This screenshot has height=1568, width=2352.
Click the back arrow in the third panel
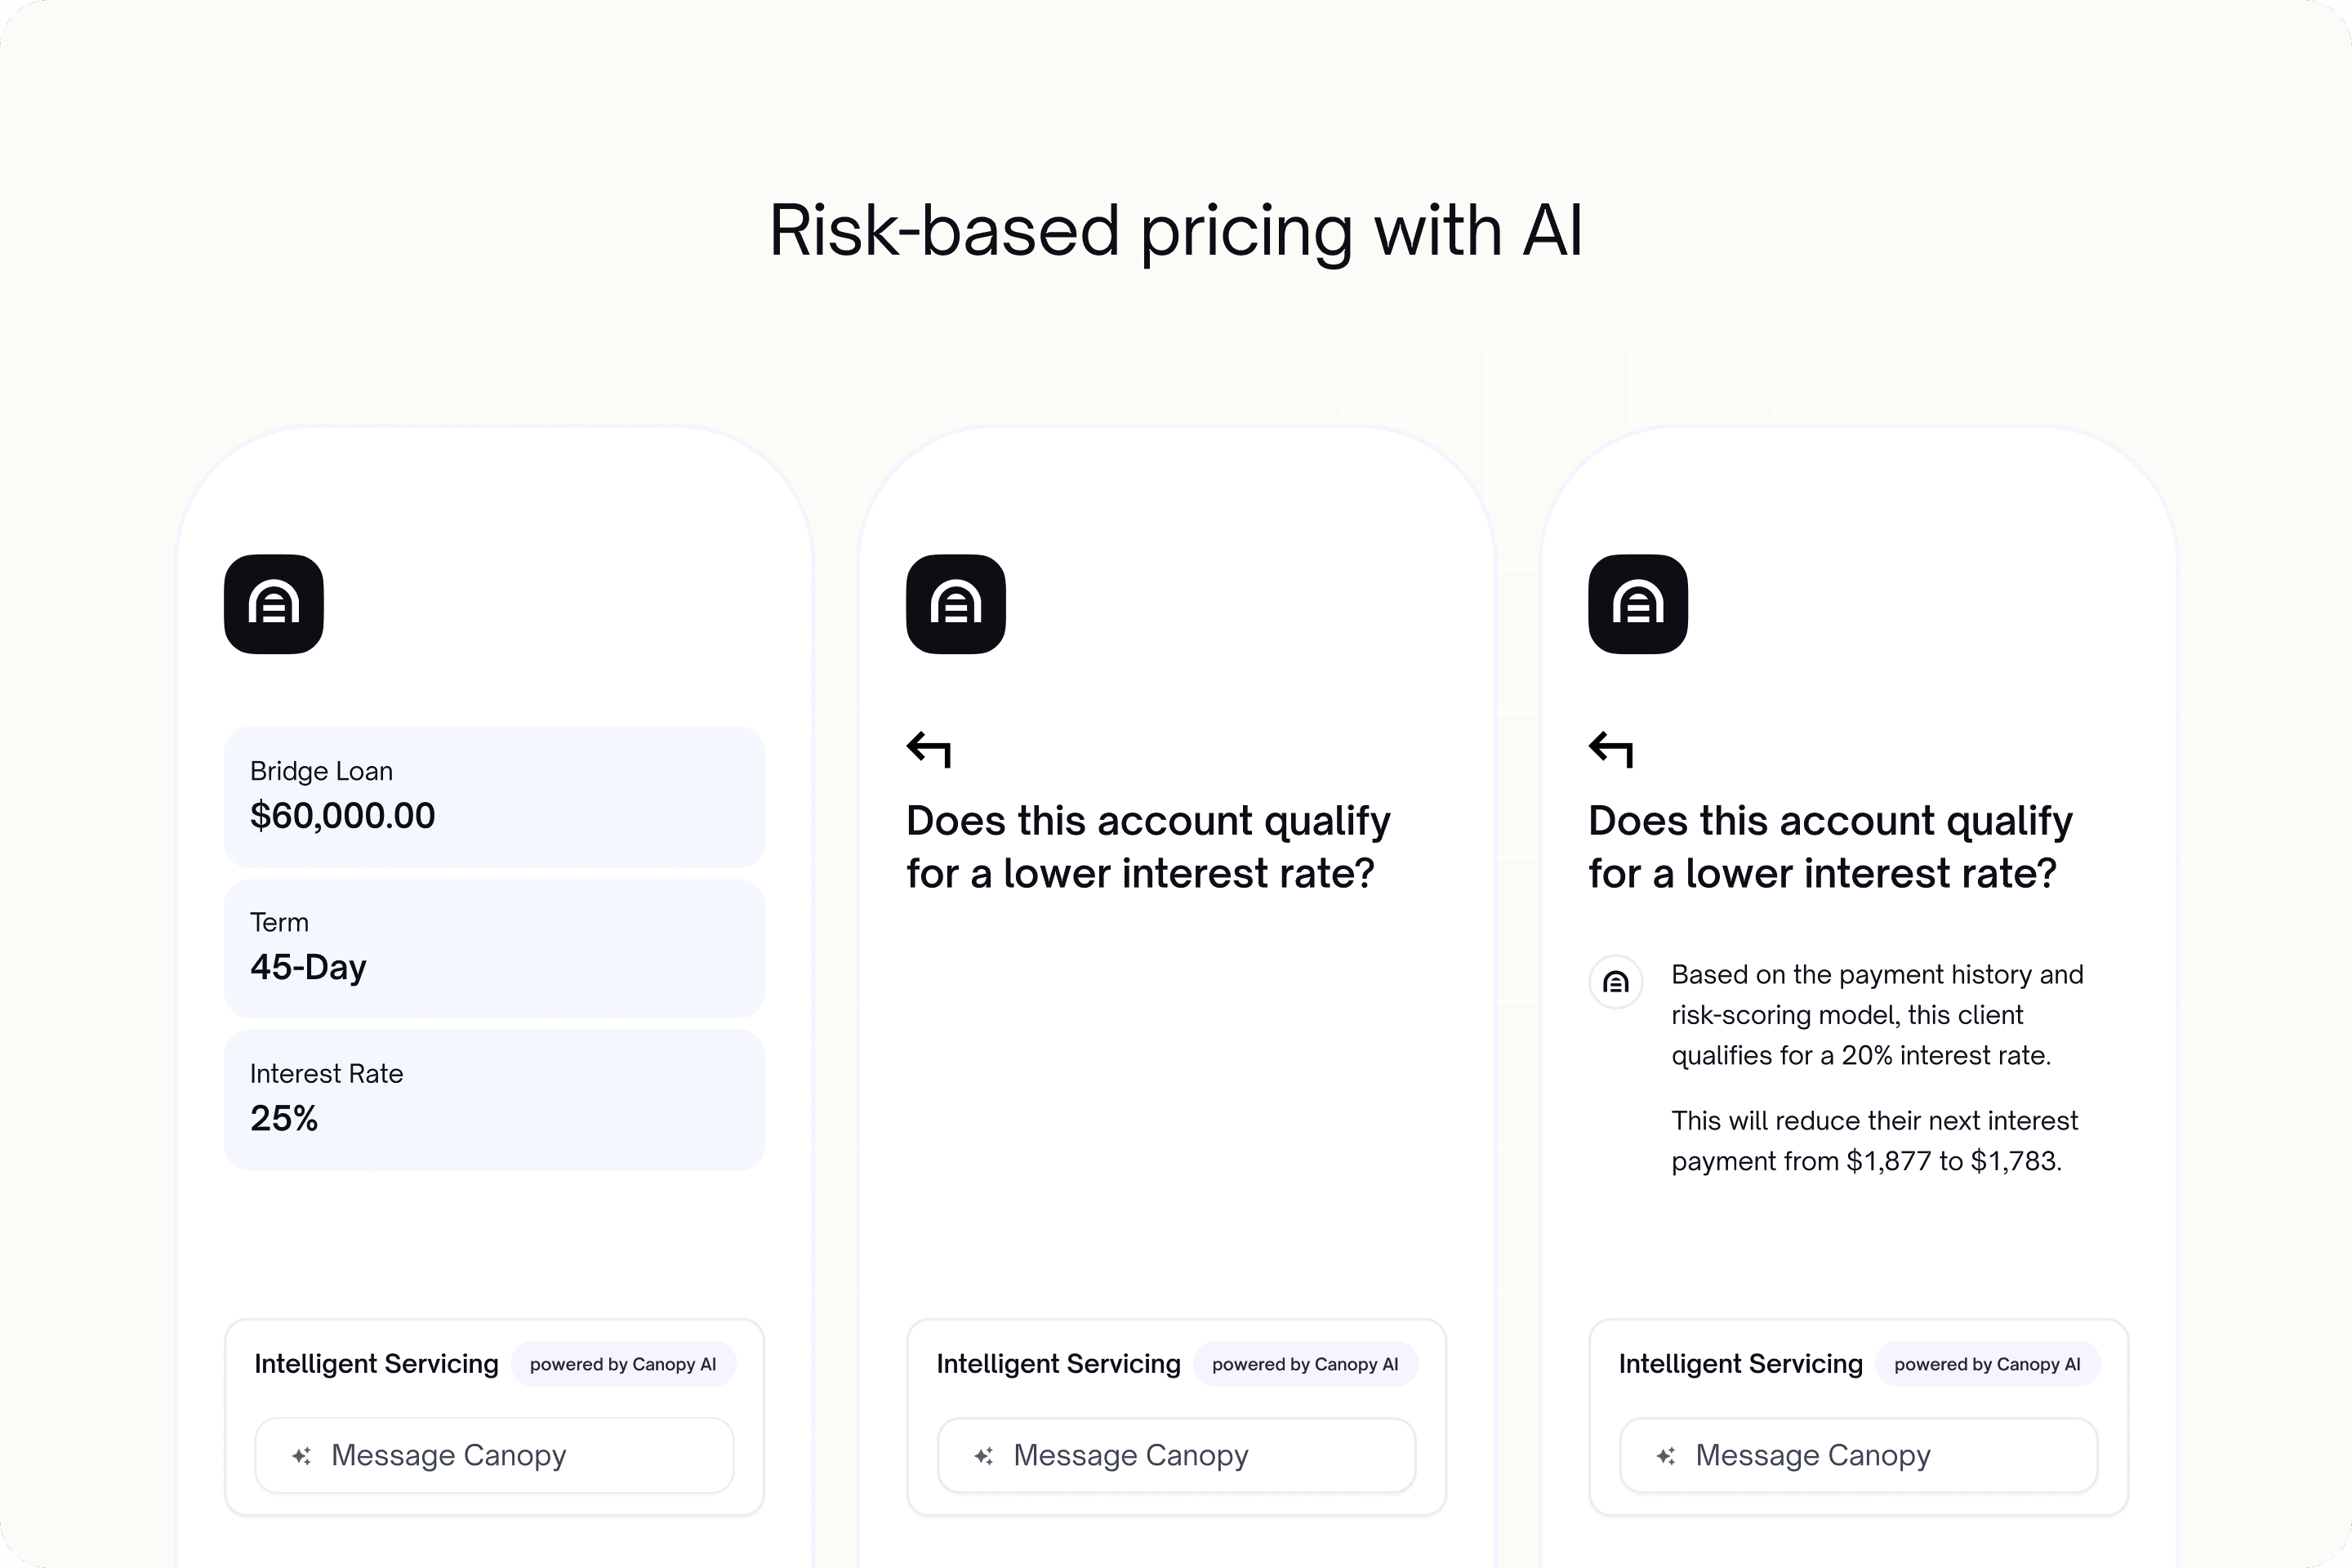tap(1611, 749)
